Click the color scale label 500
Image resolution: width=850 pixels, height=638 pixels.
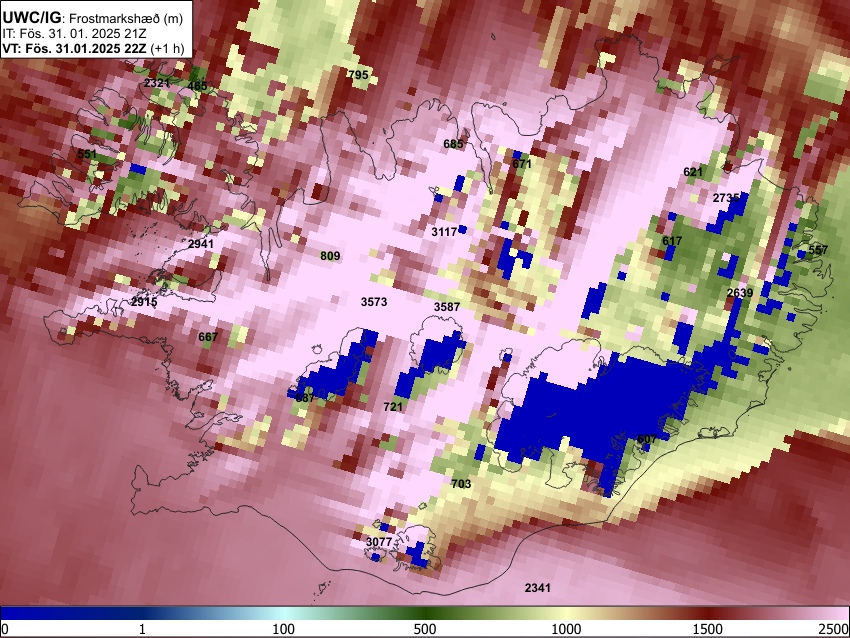425,629
